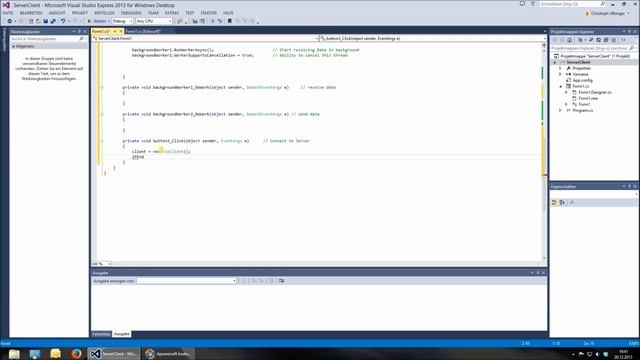The image size is (640, 360).
Task: Open the editor zoom percentage dropdown
Action: pos(101,264)
